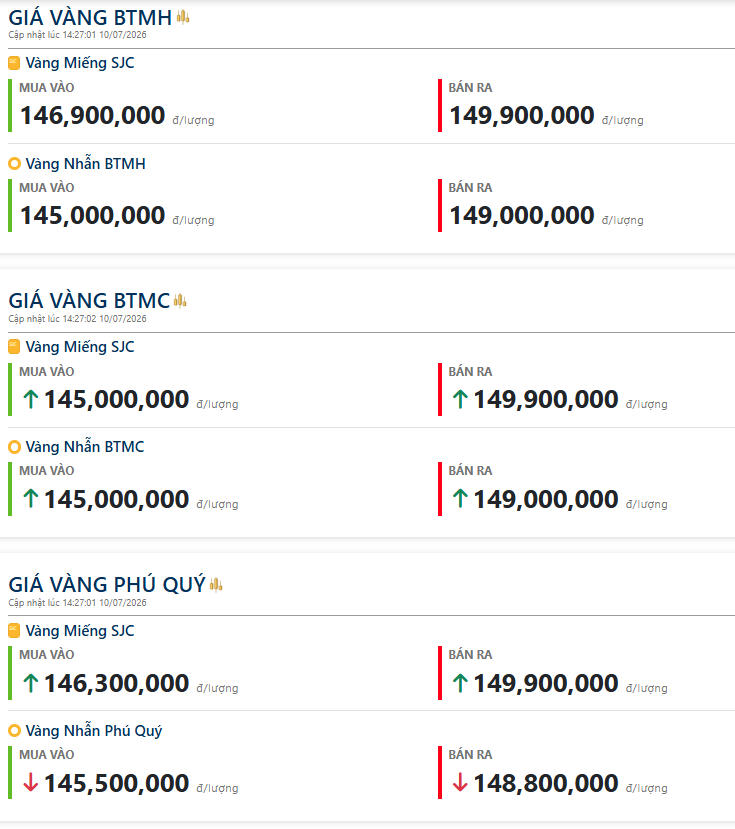
Task: Click BTMH SJC sell price 149,900,000
Action: pos(521,115)
